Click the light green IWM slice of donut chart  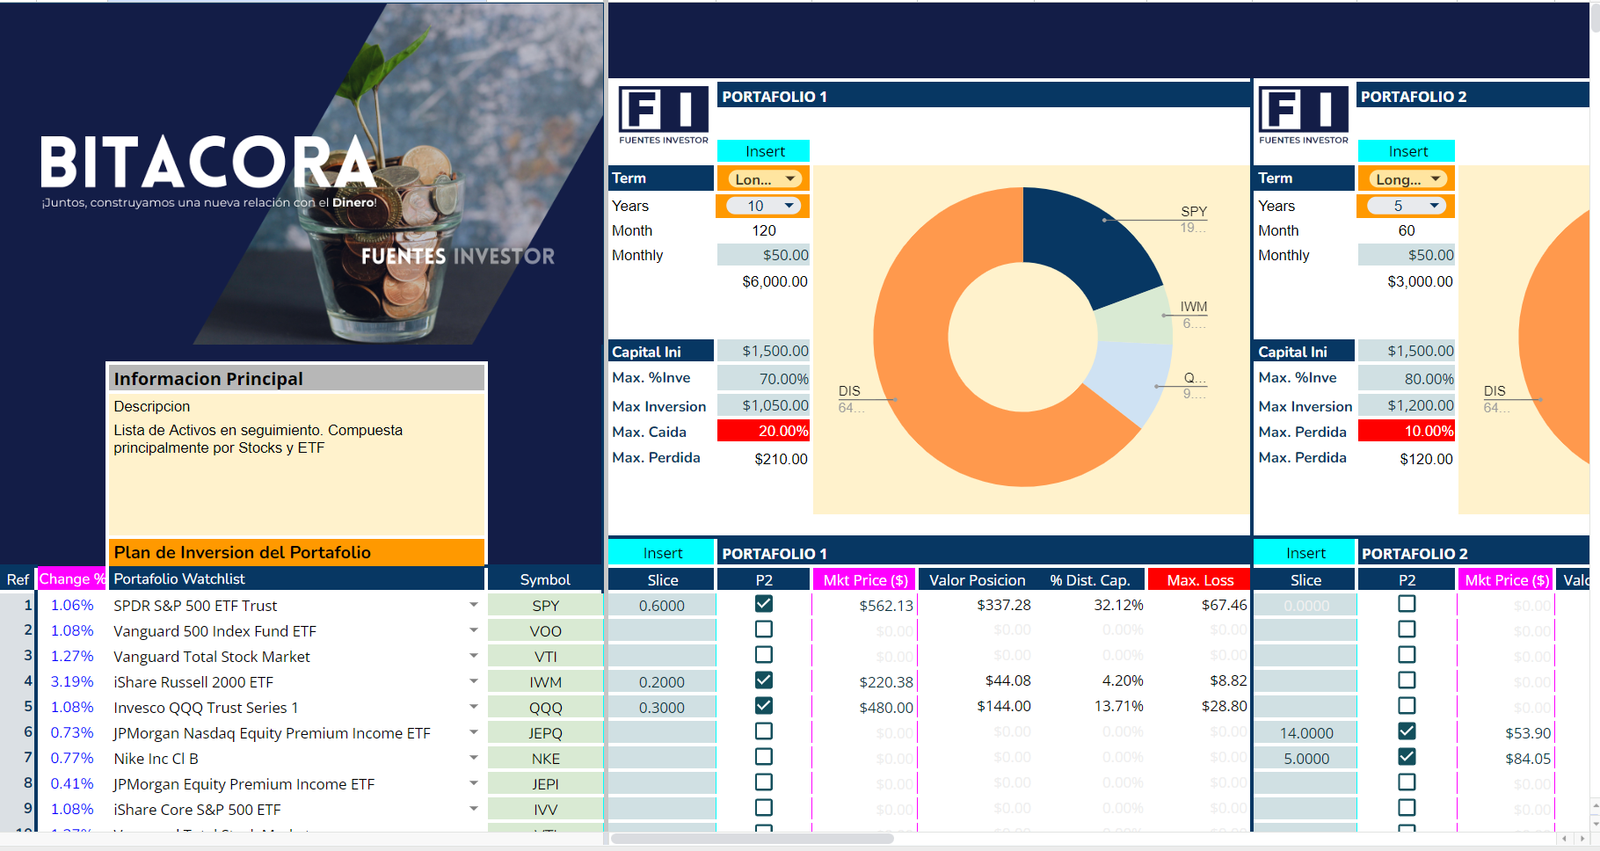1136,316
